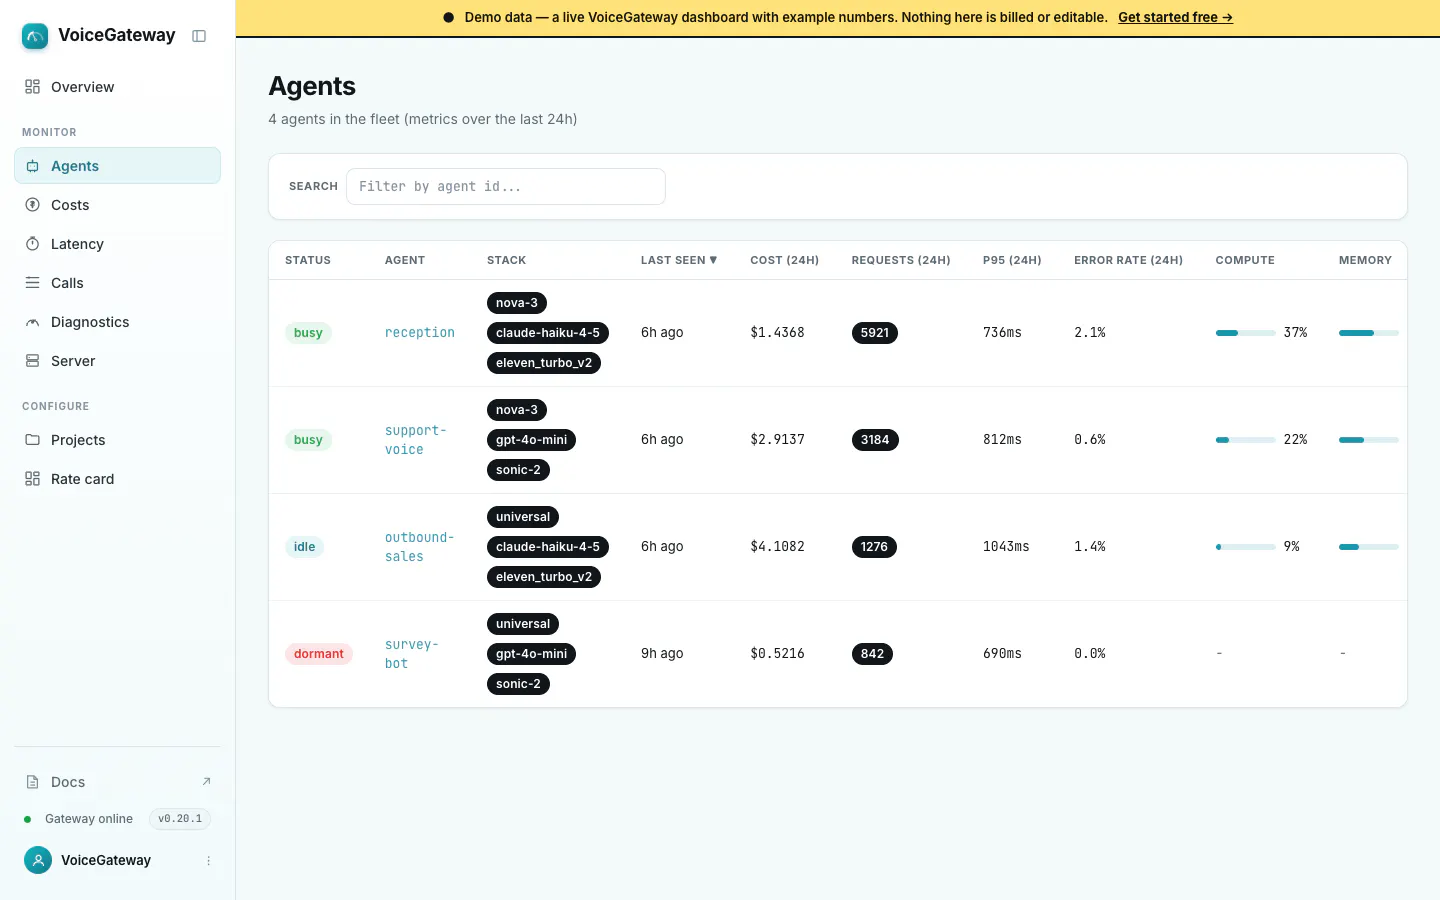Open the Latency section
1440x900 pixels.
[x=117, y=244]
